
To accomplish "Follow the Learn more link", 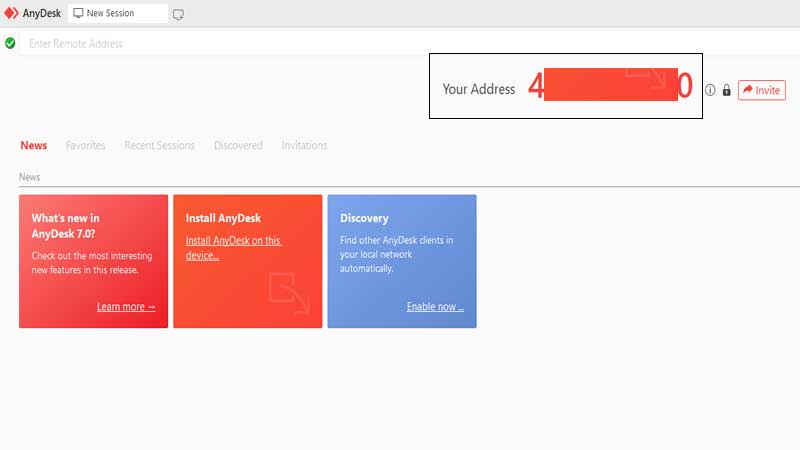I will pos(126,307).
